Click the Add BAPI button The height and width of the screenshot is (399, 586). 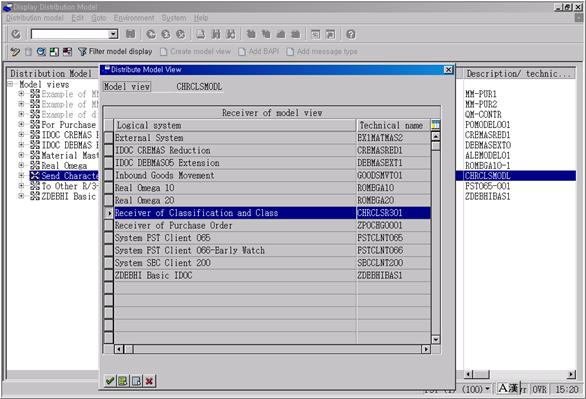coord(259,52)
